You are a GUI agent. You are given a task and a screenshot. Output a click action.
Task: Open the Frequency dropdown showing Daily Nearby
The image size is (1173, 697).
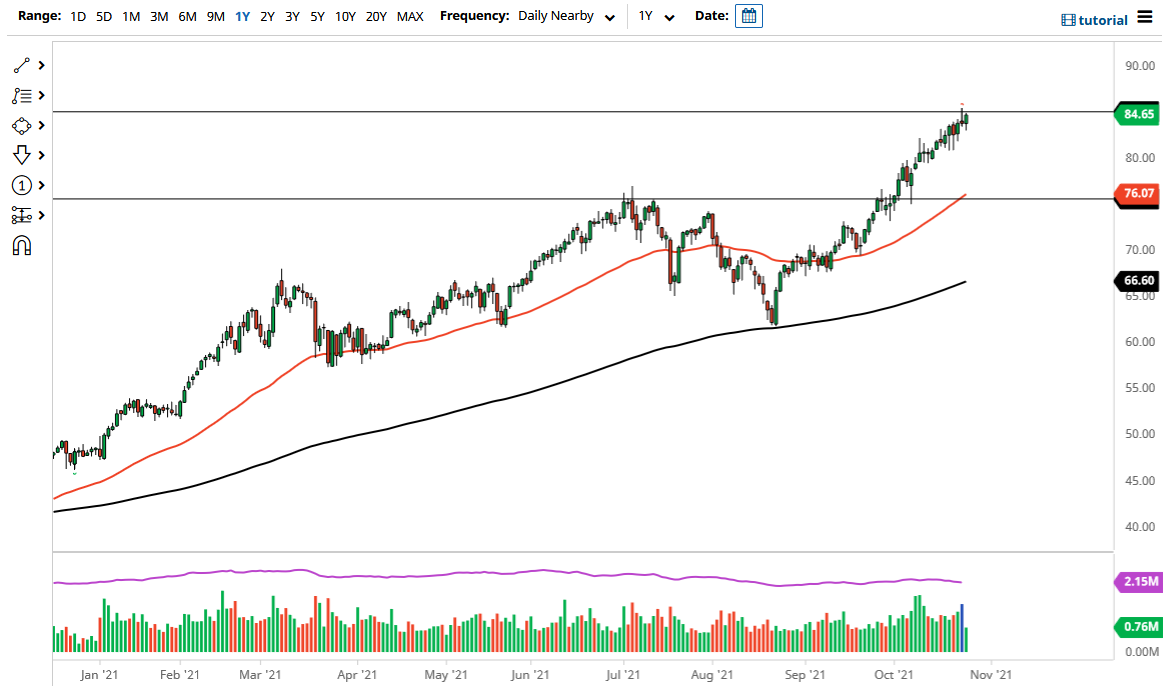(x=565, y=16)
